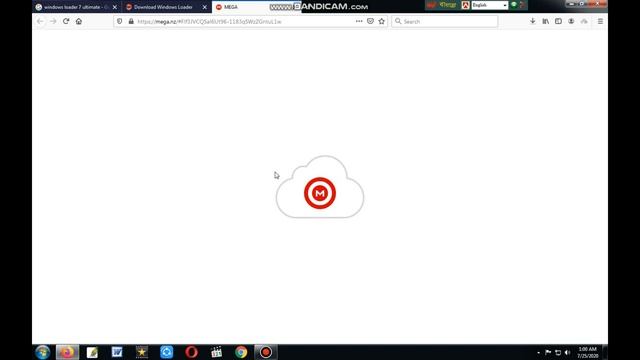This screenshot has height=360, width=640.
Task: Bookmark this page with the star
Action: (382, 21)
